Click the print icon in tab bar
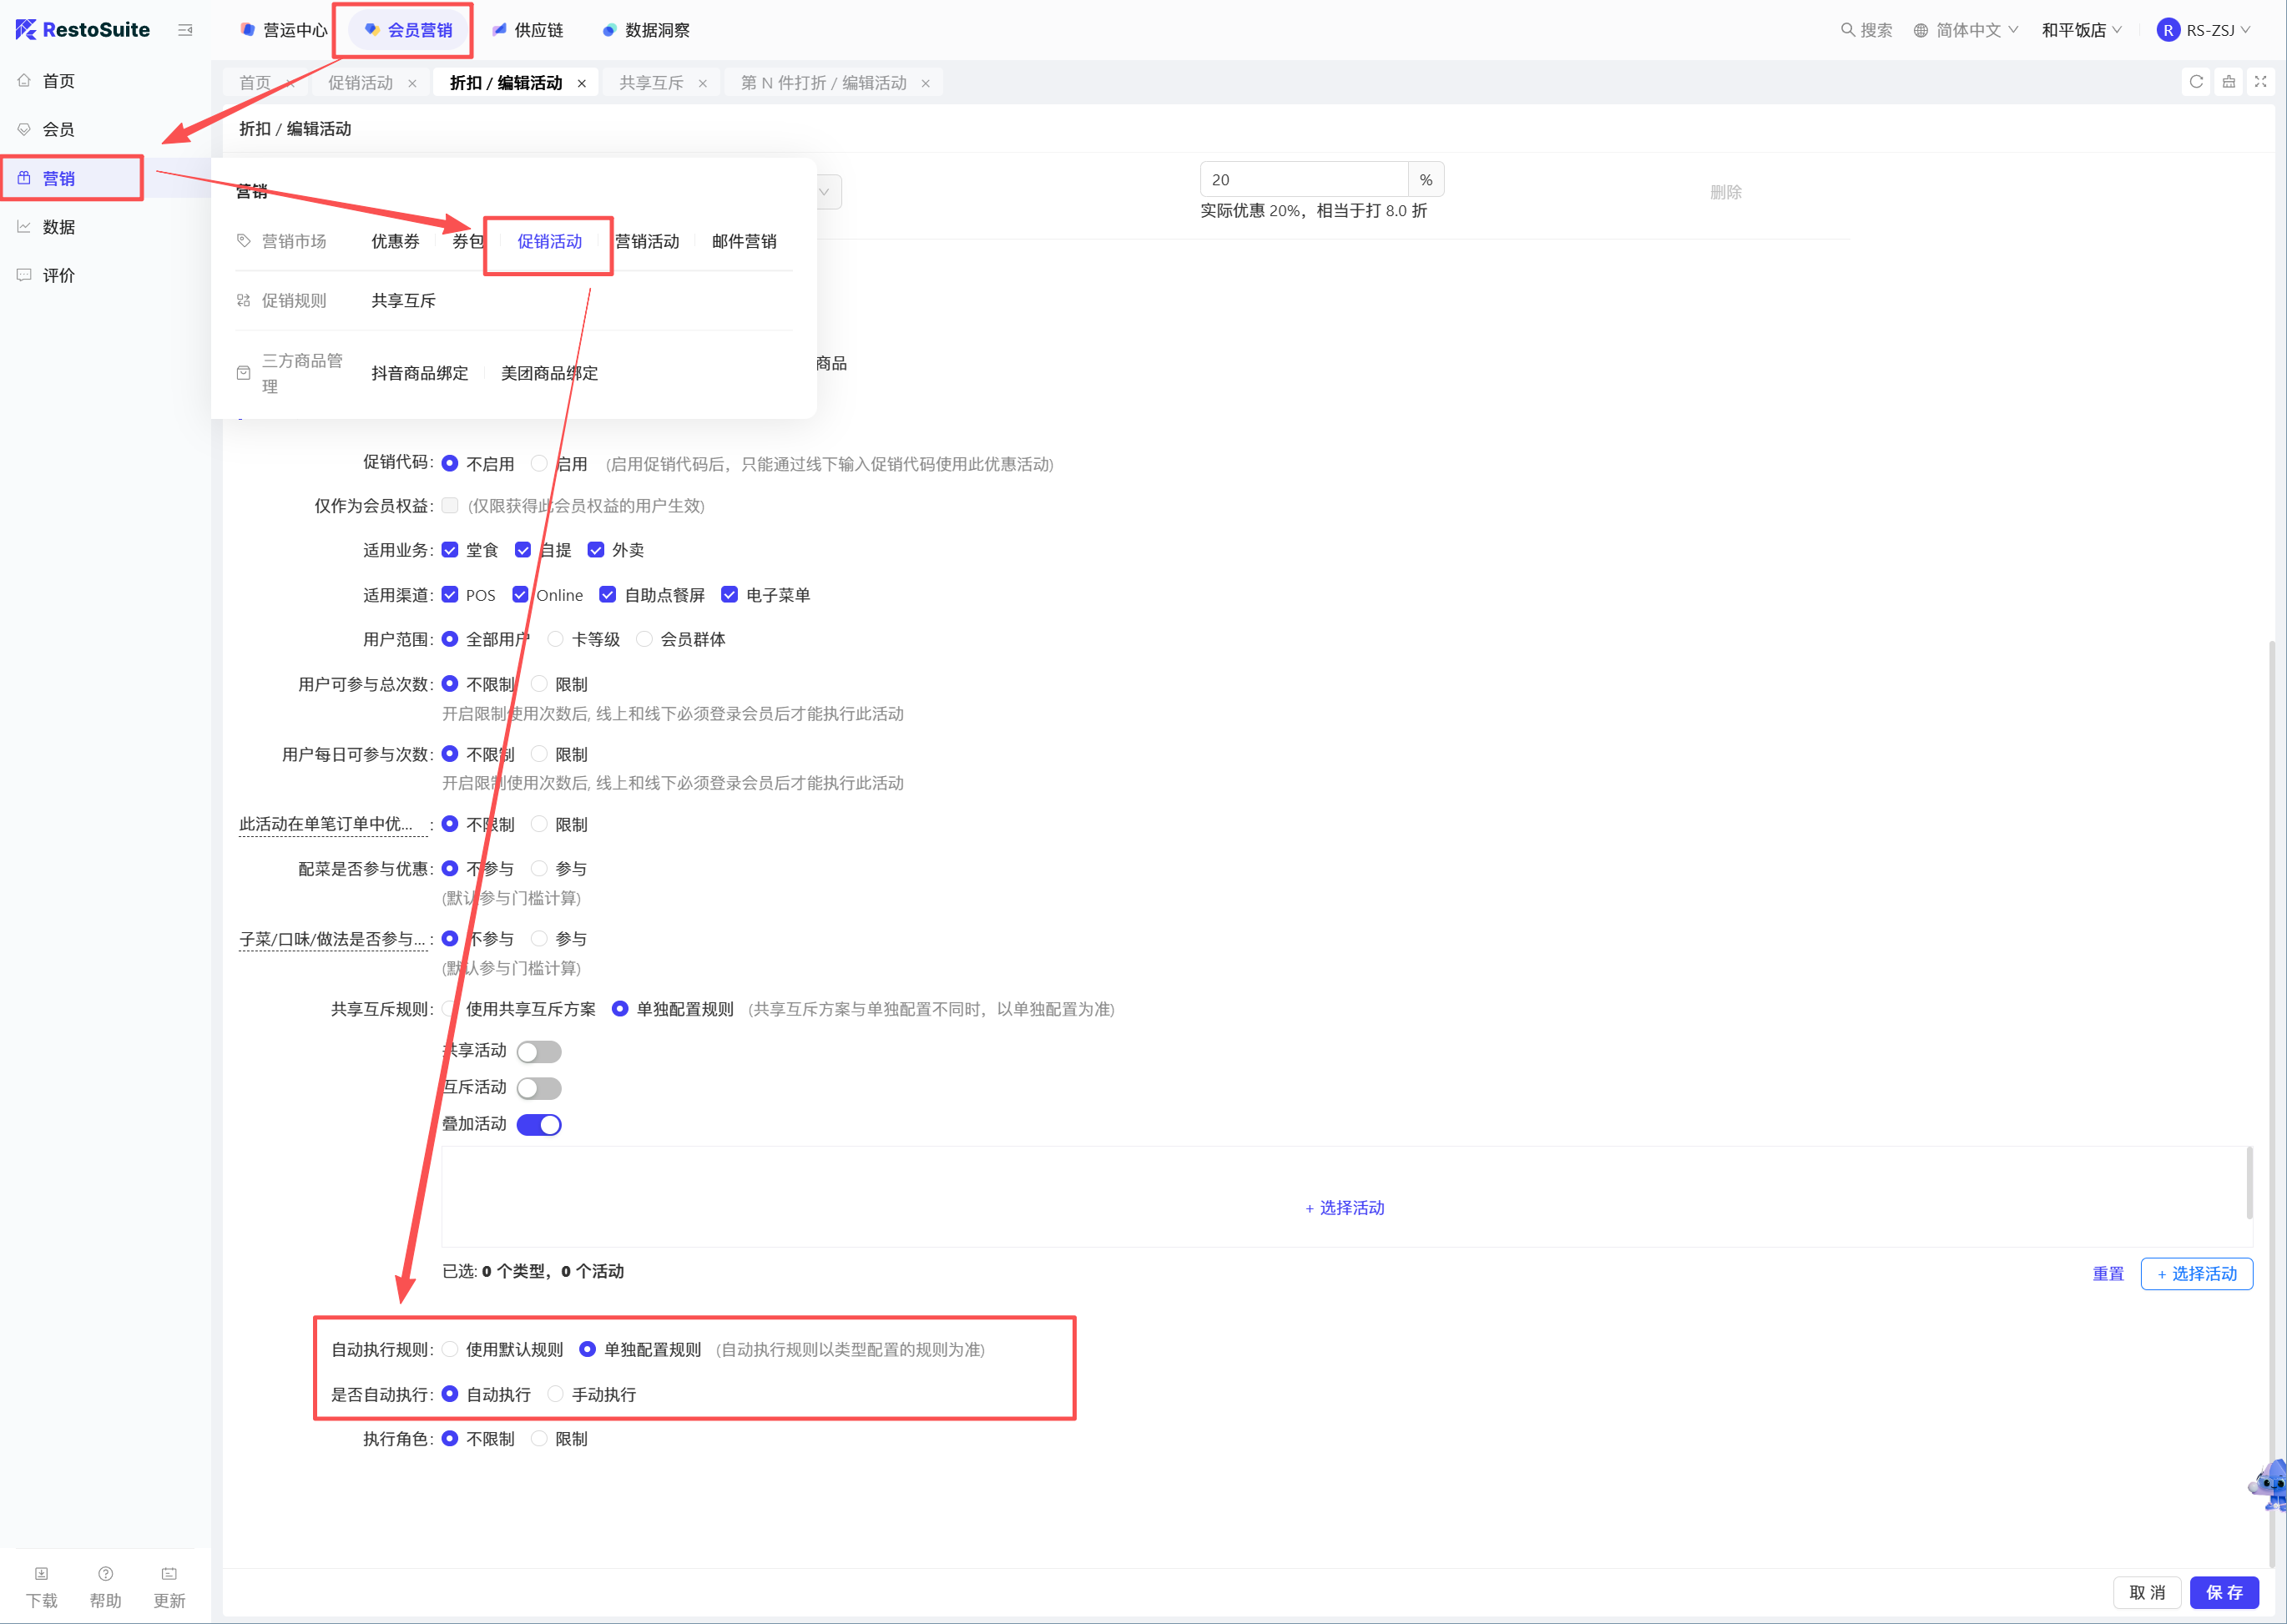The image size is (2287, 1624). 2228,82
